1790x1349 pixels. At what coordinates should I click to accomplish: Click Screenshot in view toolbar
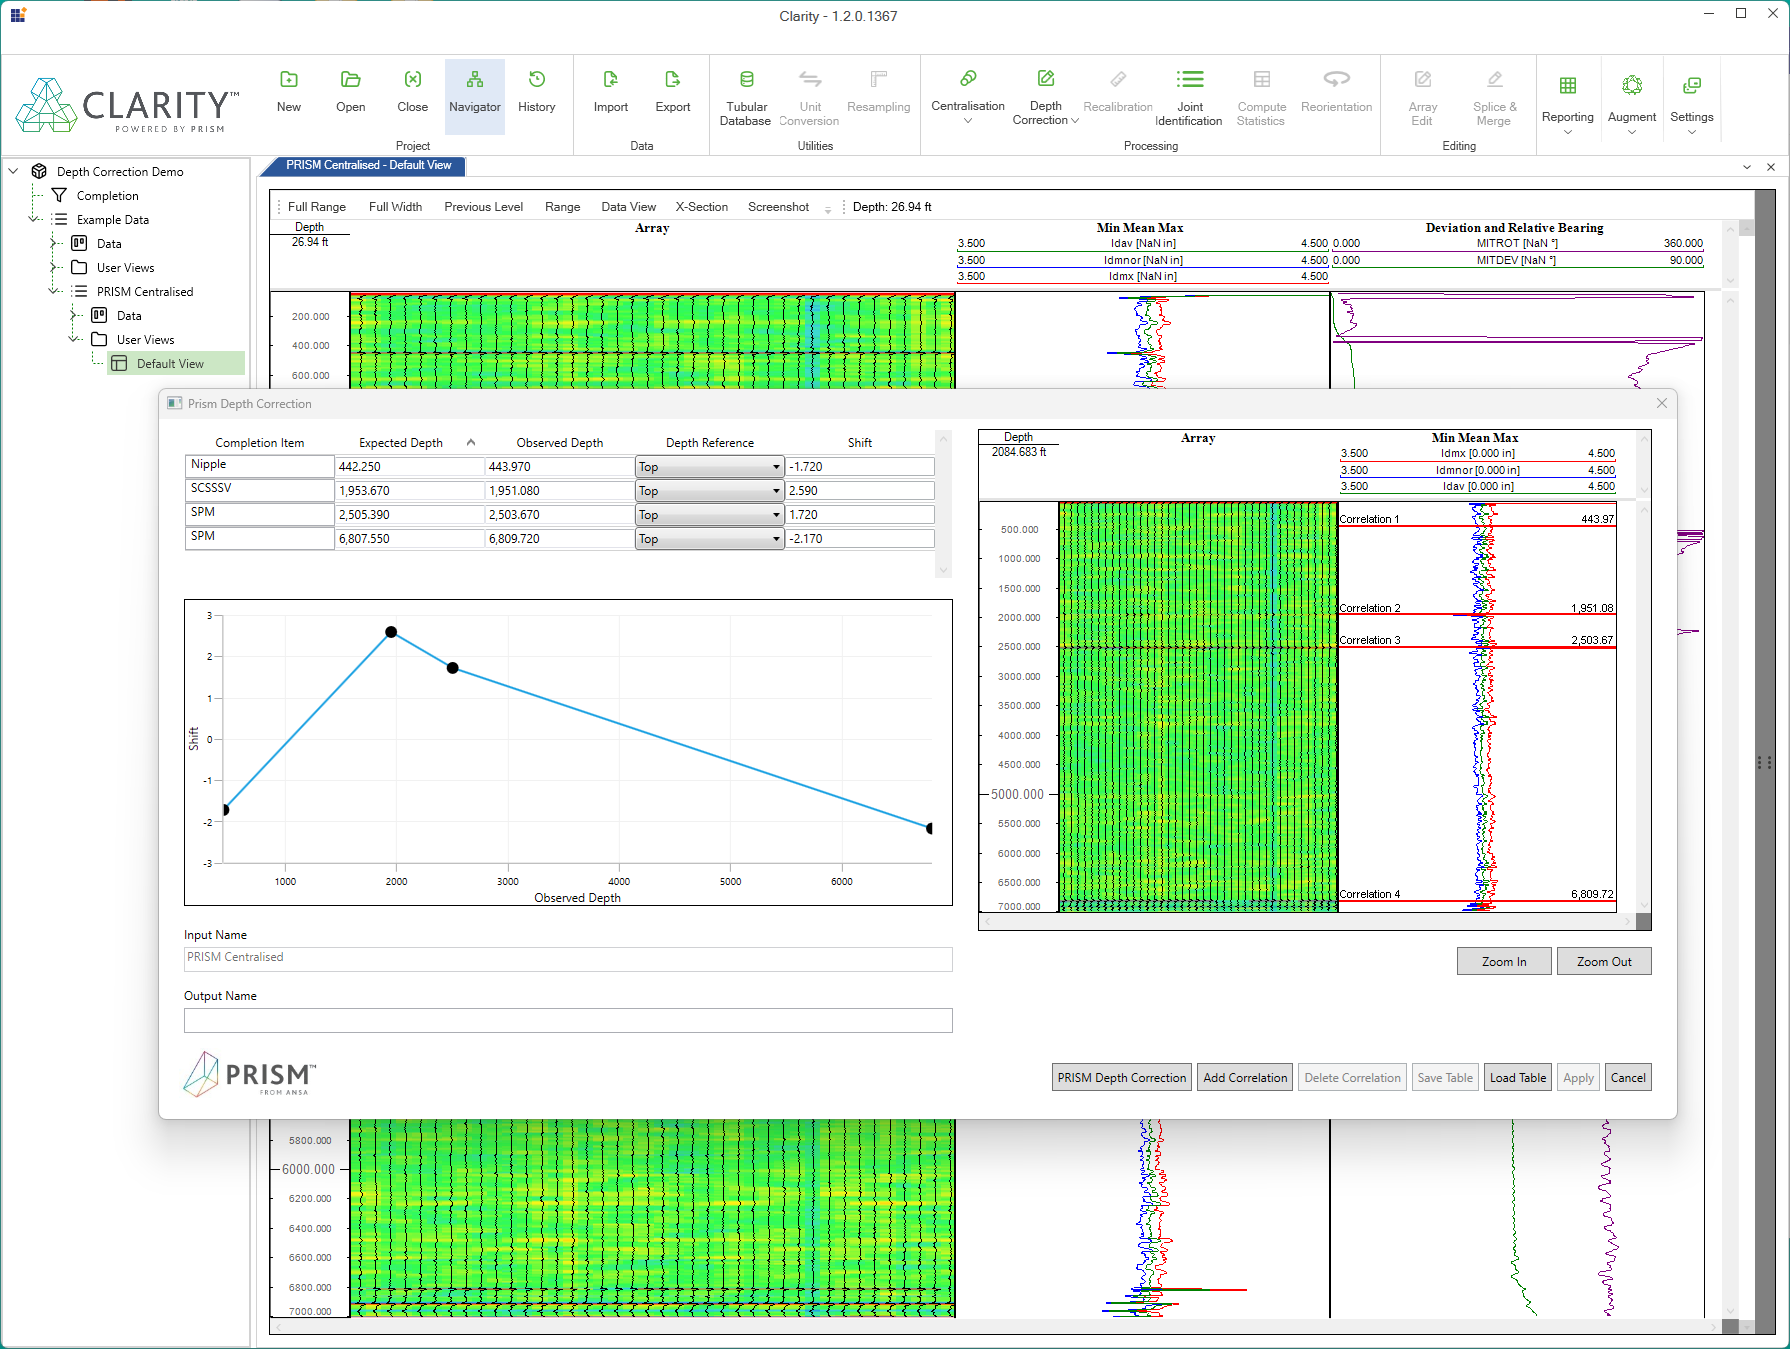[778, 207]
